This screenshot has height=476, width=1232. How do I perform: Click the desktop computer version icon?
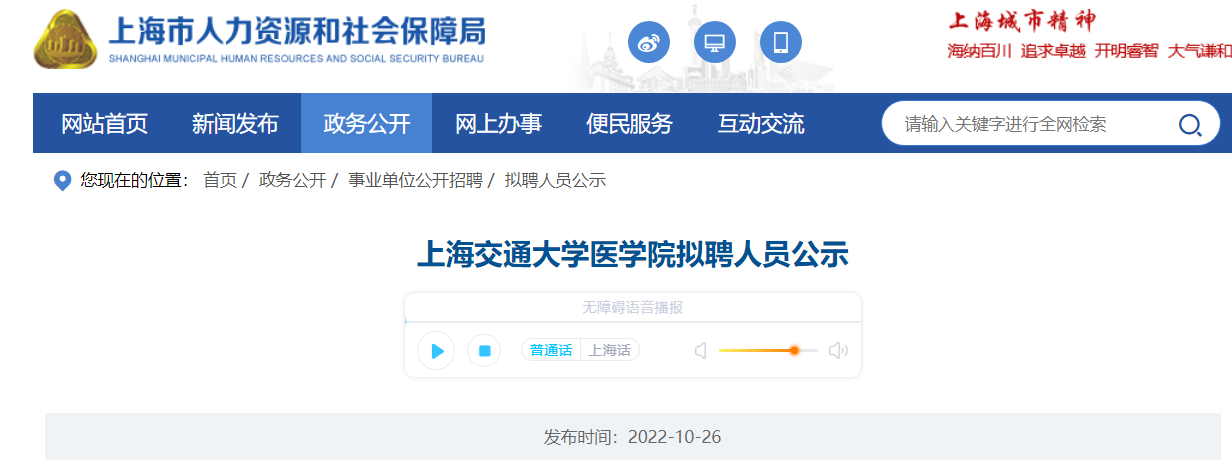715,43
